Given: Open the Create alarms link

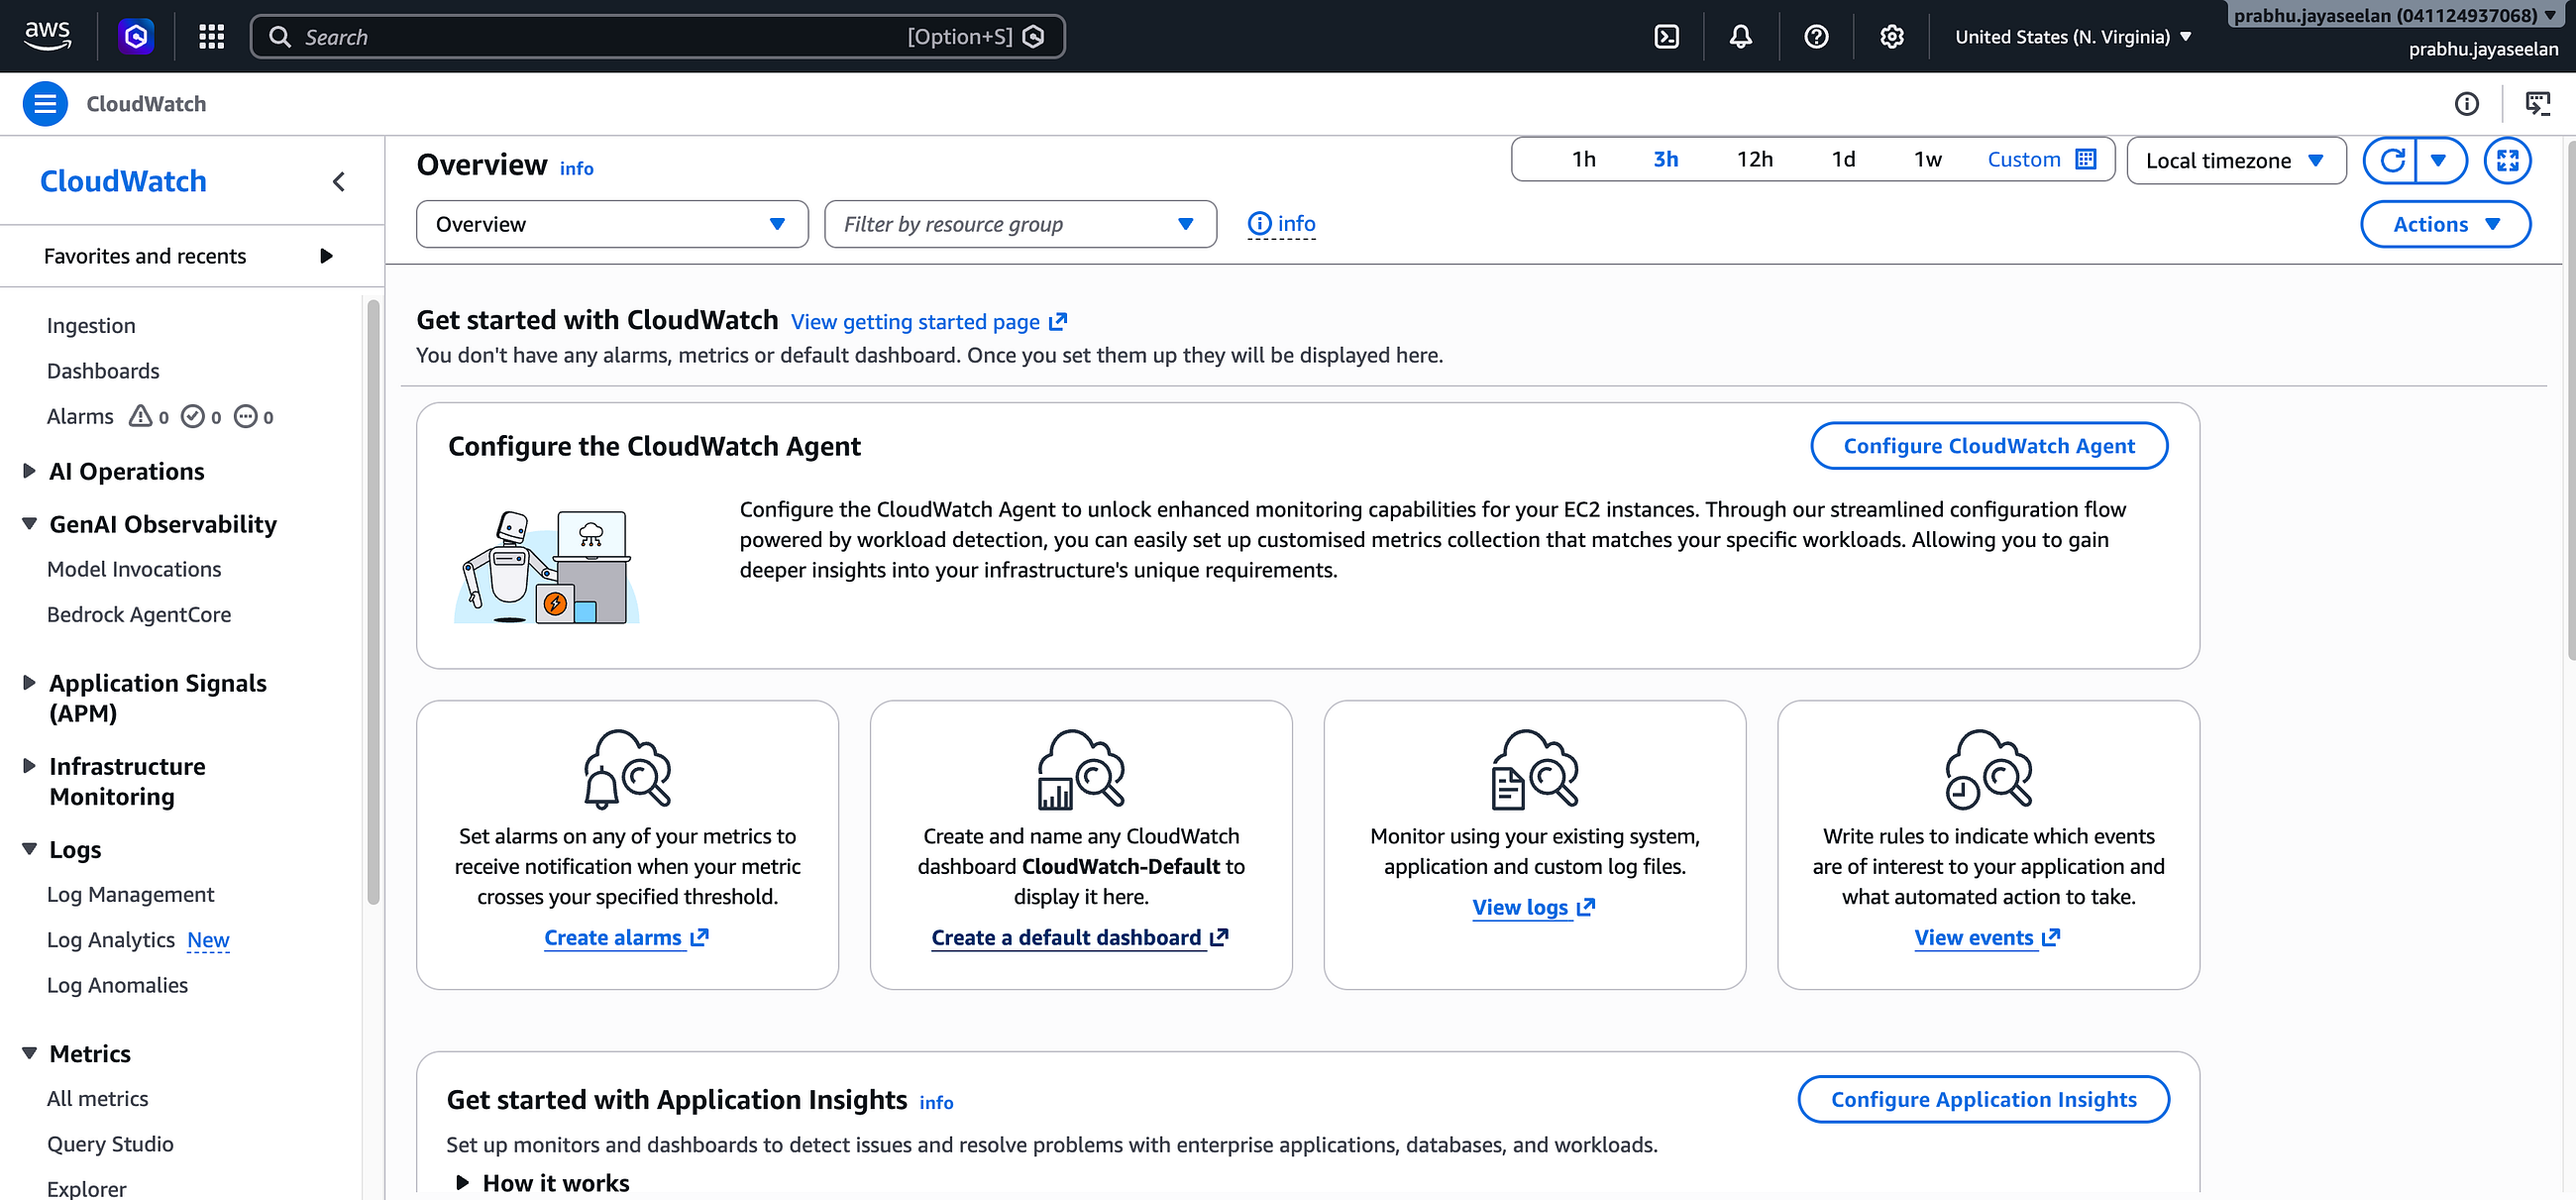Looking at the screenshot, I should coord(626,938).
